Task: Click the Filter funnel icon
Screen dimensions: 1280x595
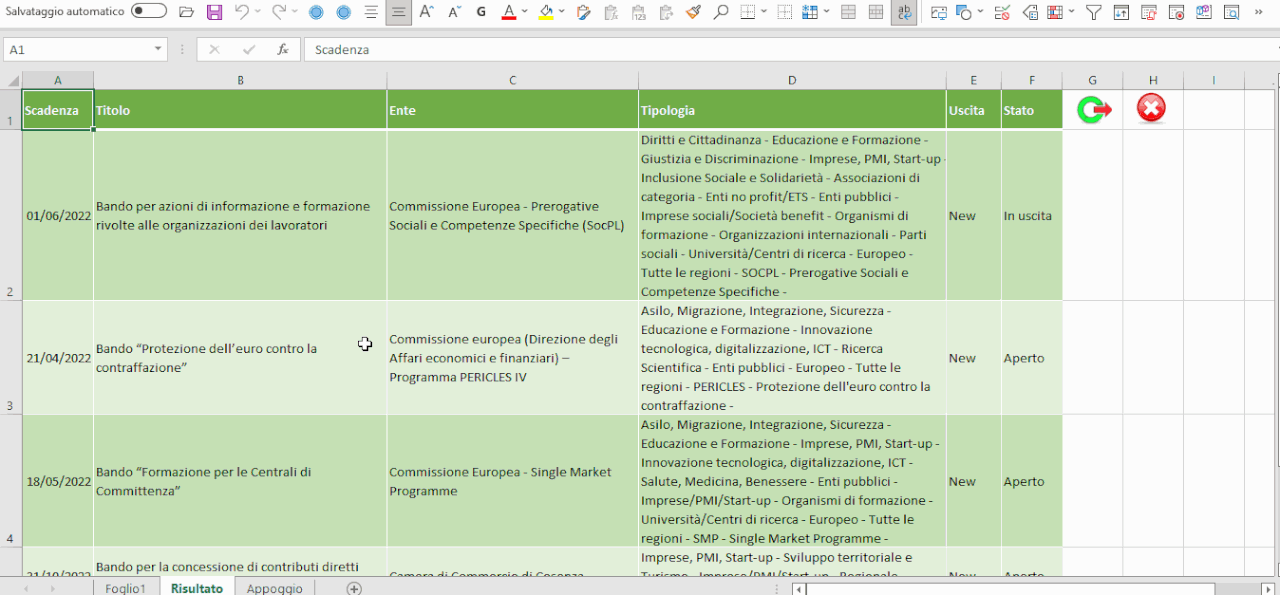Action: (1094, 12)
